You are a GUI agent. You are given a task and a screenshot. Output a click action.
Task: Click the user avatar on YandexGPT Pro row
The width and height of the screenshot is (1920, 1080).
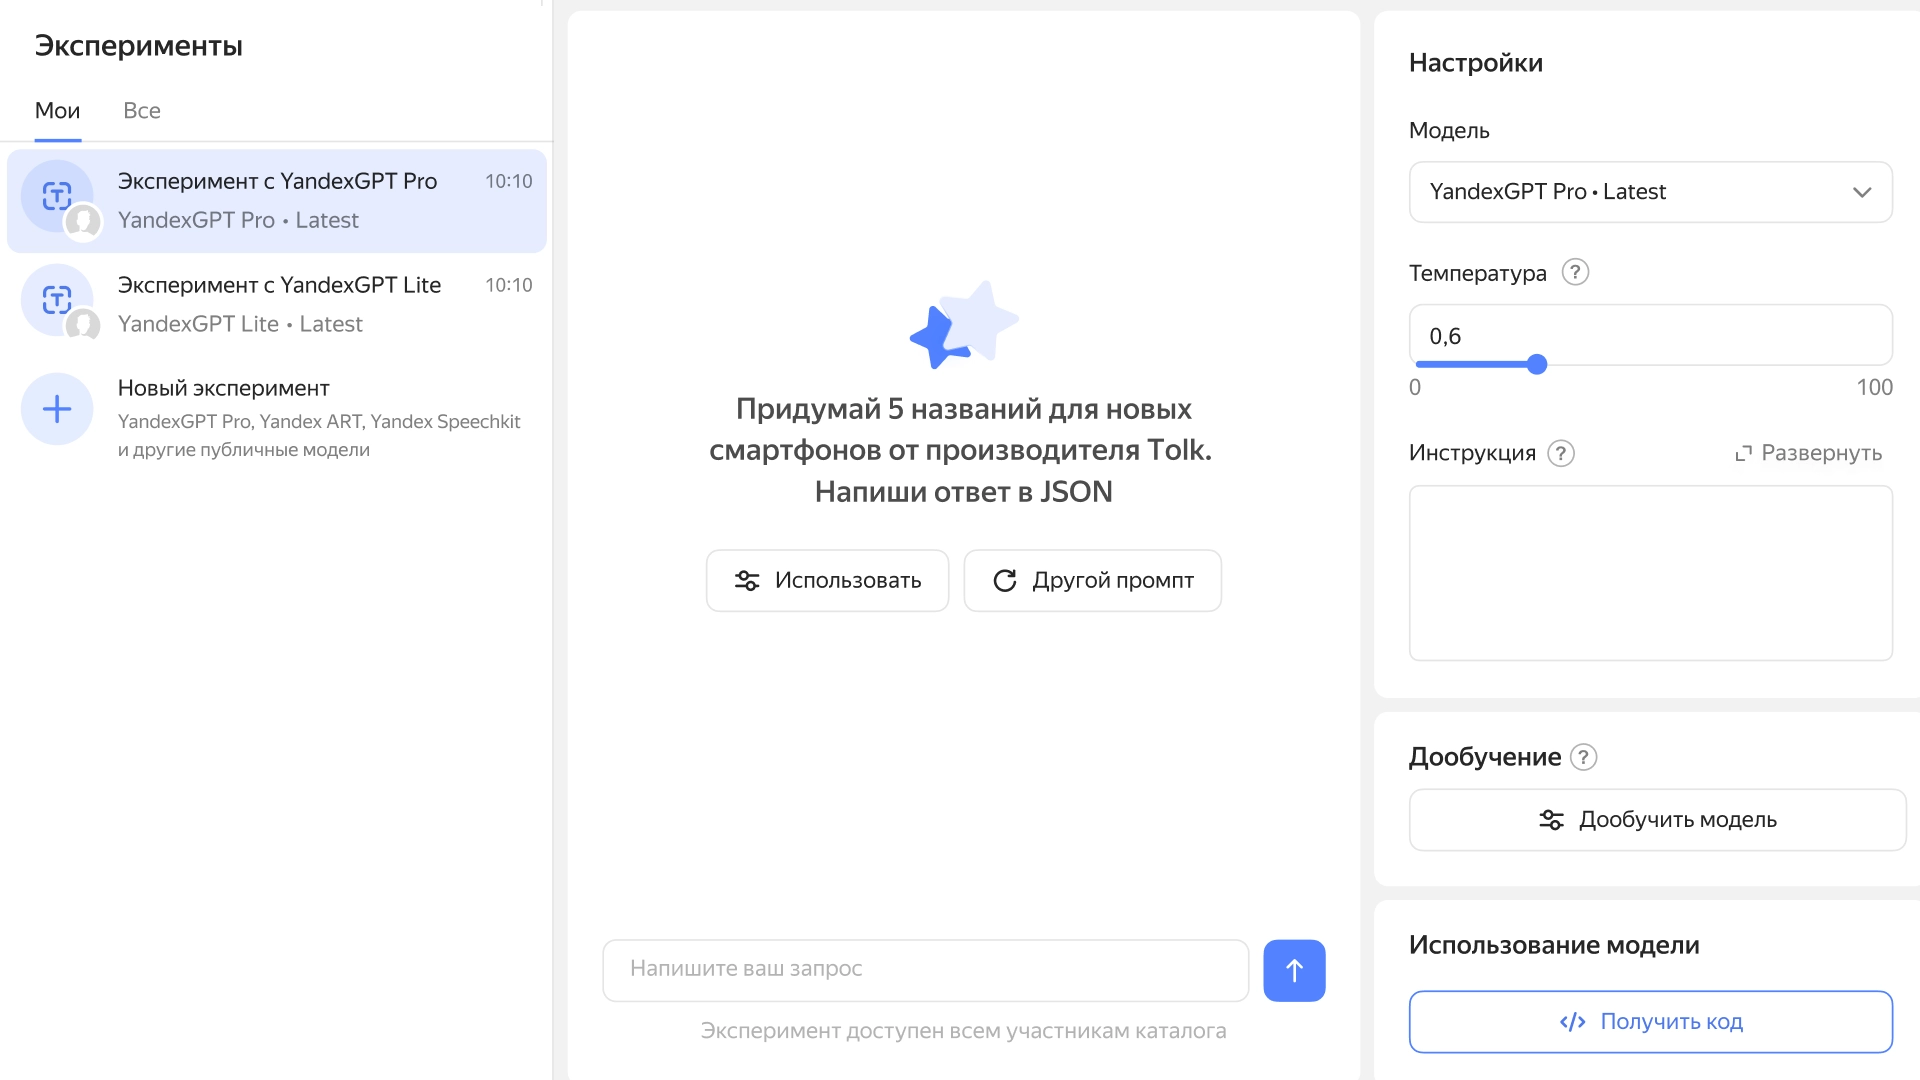pos(83,222)
